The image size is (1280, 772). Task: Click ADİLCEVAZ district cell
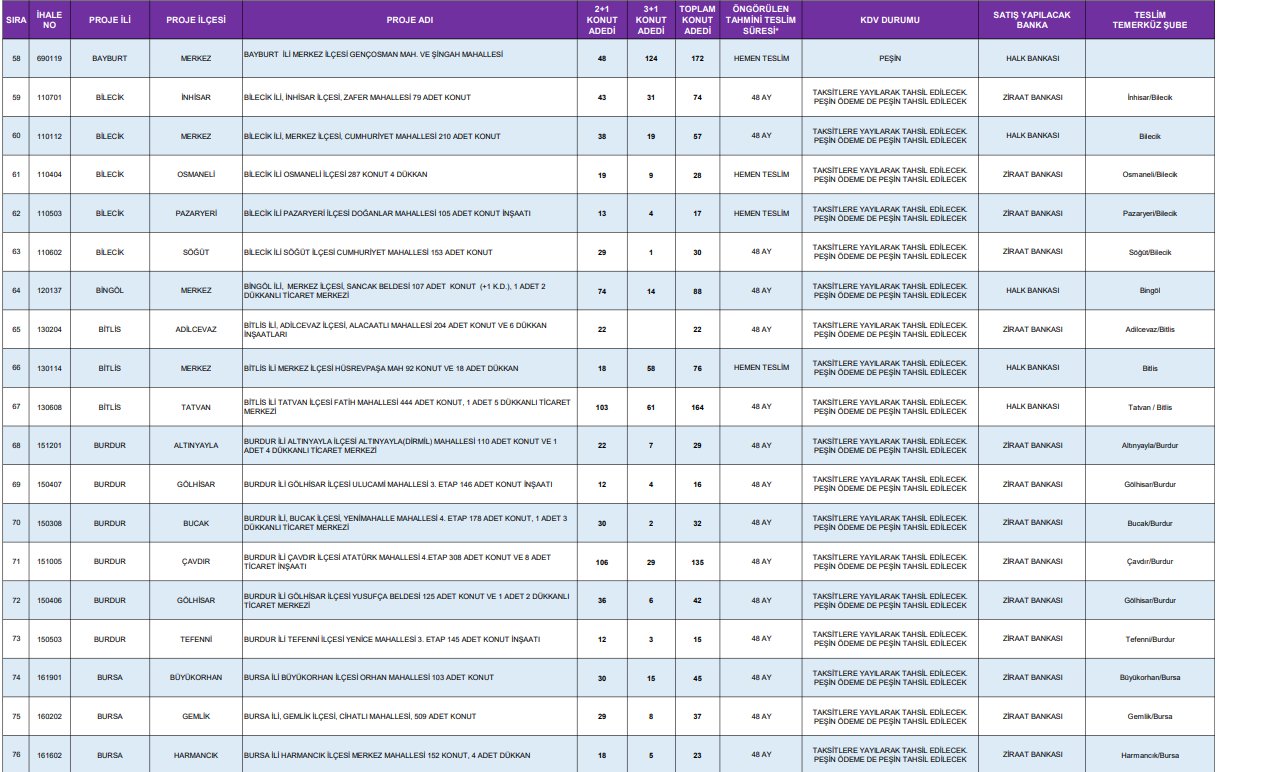(x=196, y=329)
